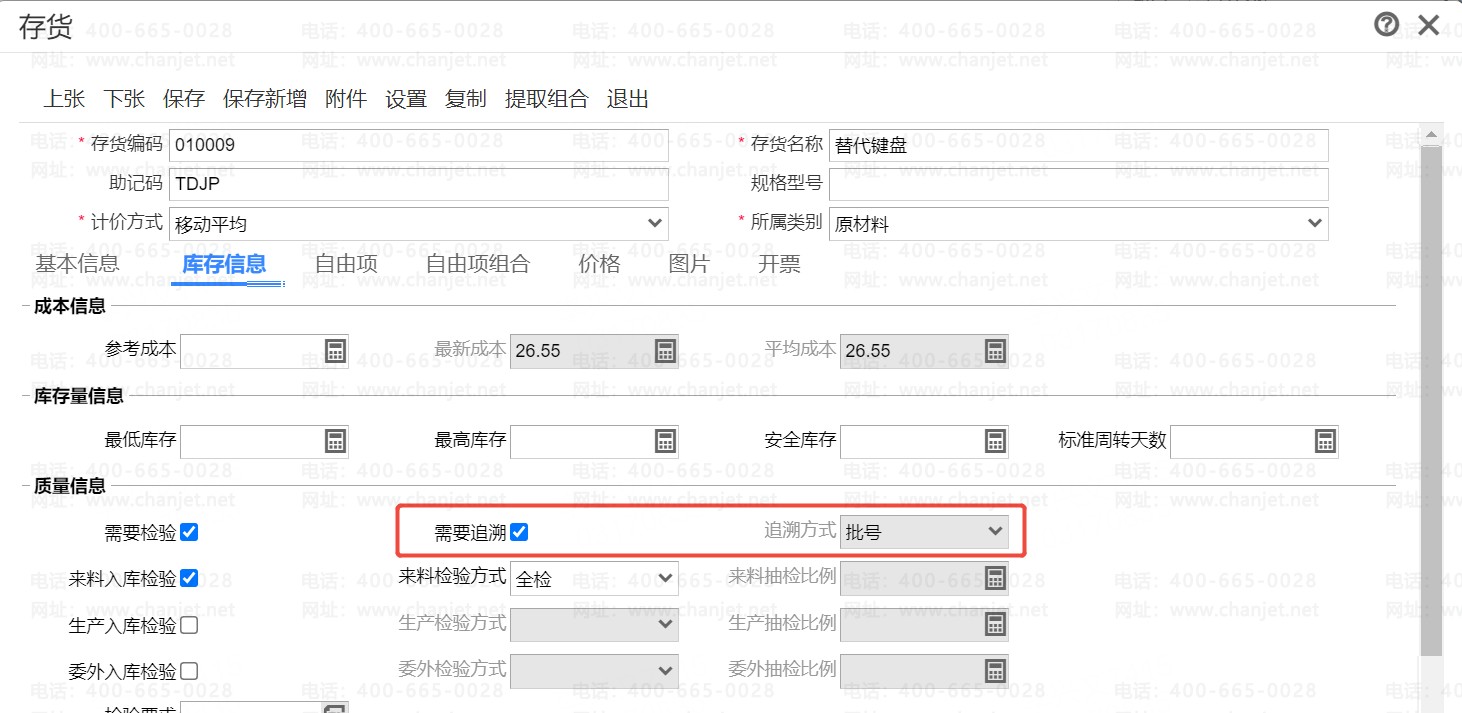
Task: Open the 价格 tab
Action: click(x=599, y=264)
